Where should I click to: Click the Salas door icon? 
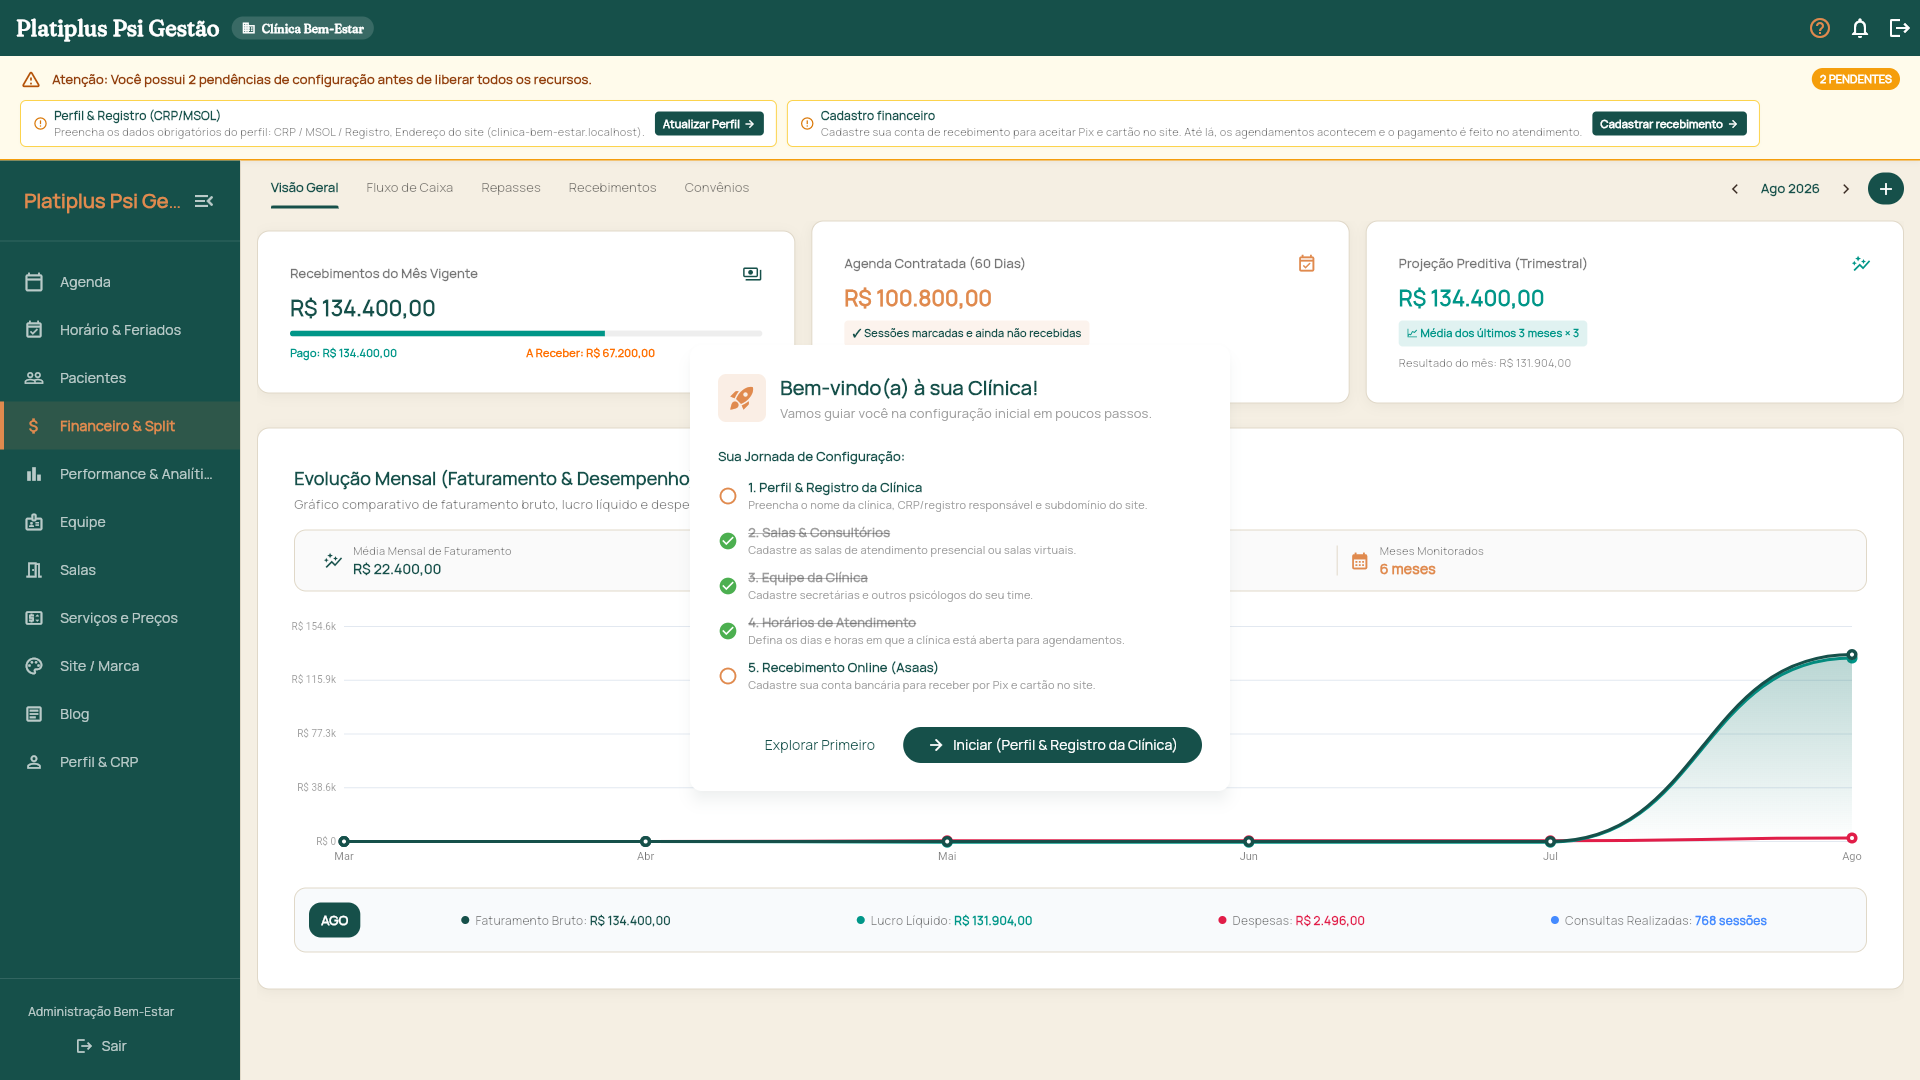(x=34, y=570)
